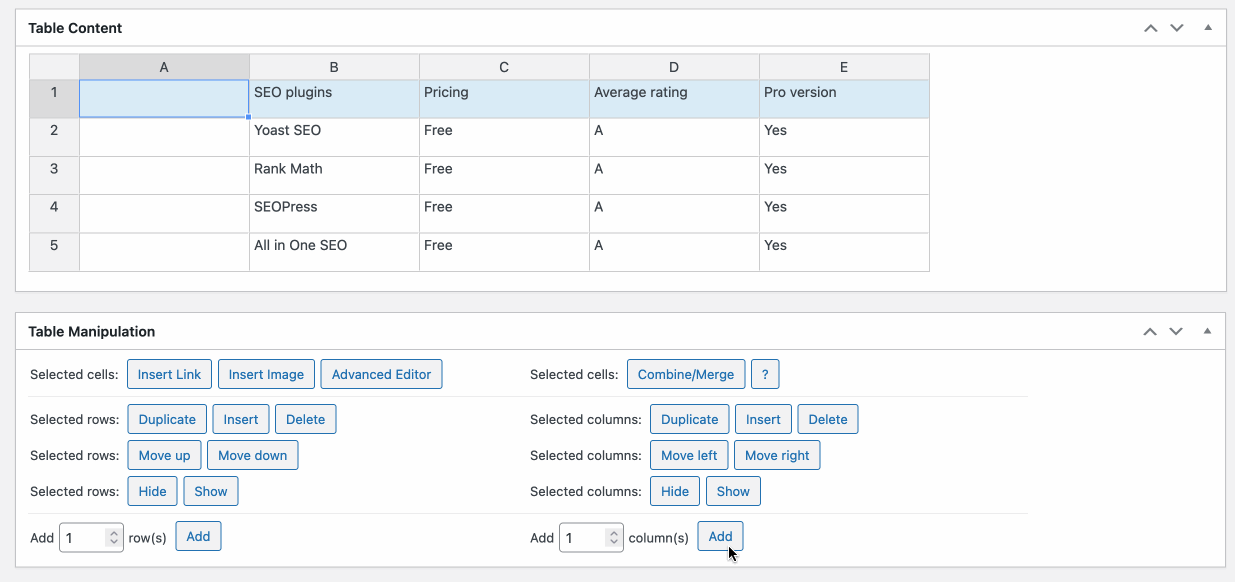Select row 5 header
The width and height of the screenshot is (1235, 582).
pyautogui.click(x=54, y=251)
